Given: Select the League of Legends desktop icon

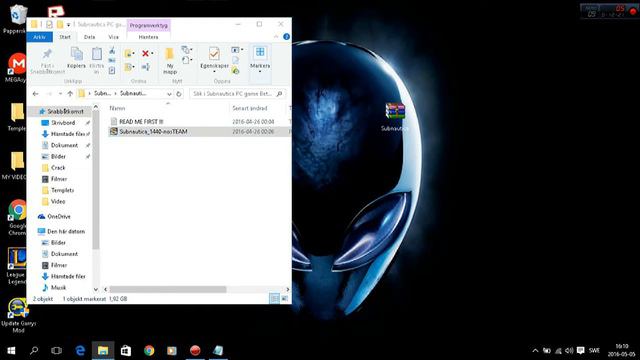Looking at the screenshot, I should (16, 265).
